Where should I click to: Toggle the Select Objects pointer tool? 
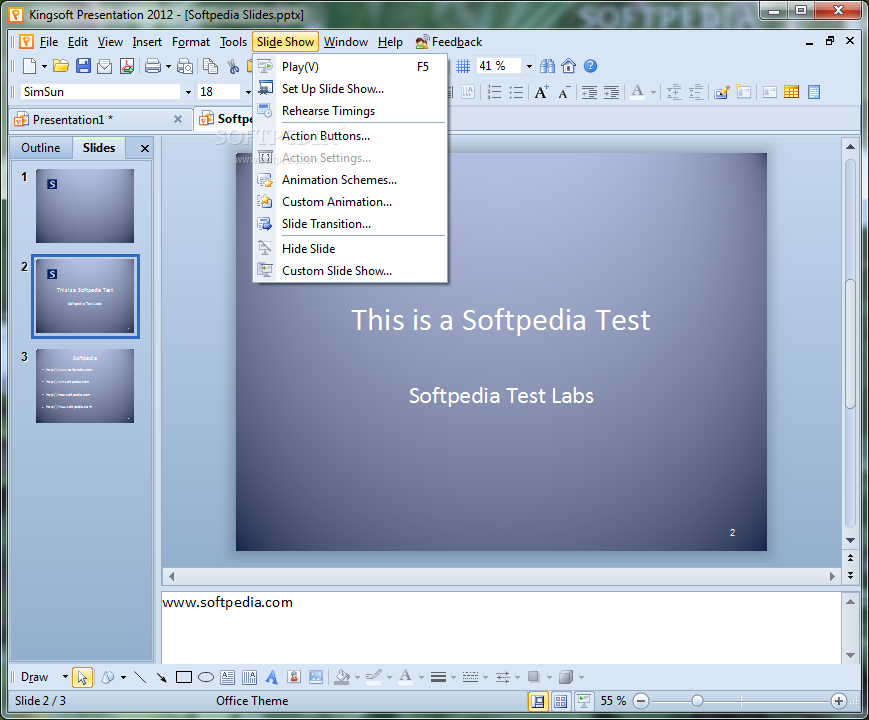82,677
